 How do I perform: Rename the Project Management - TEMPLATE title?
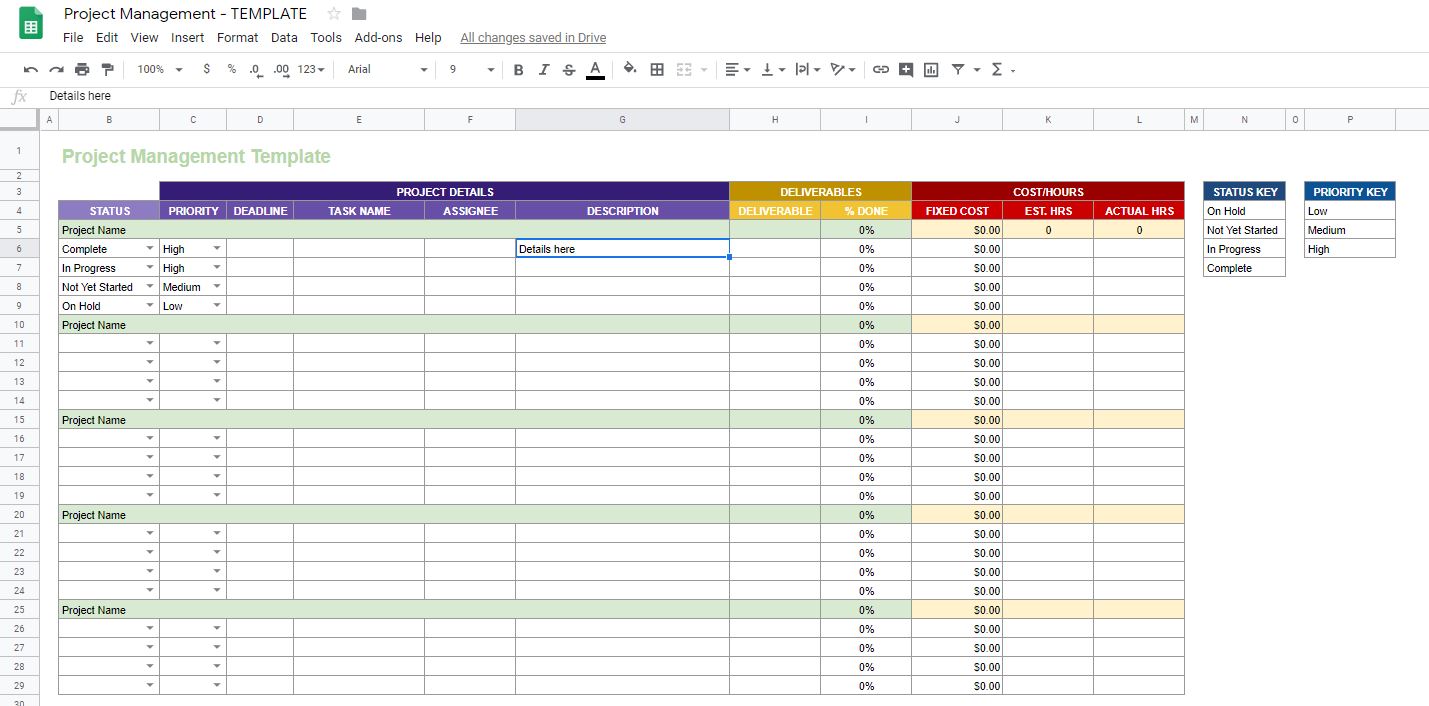click(x=186, y=13)
